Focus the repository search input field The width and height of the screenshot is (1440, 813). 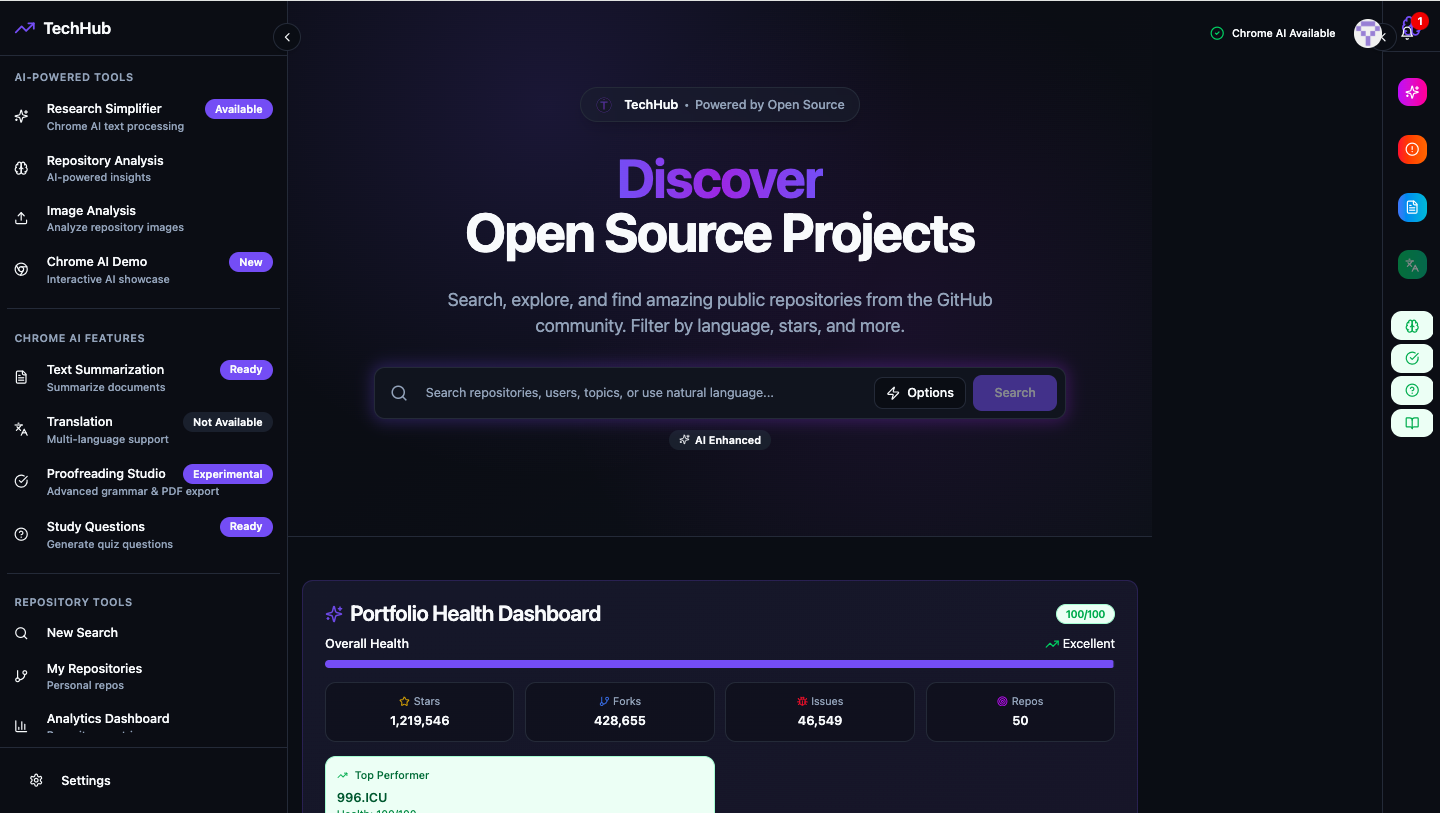click(x=643, y=393)
